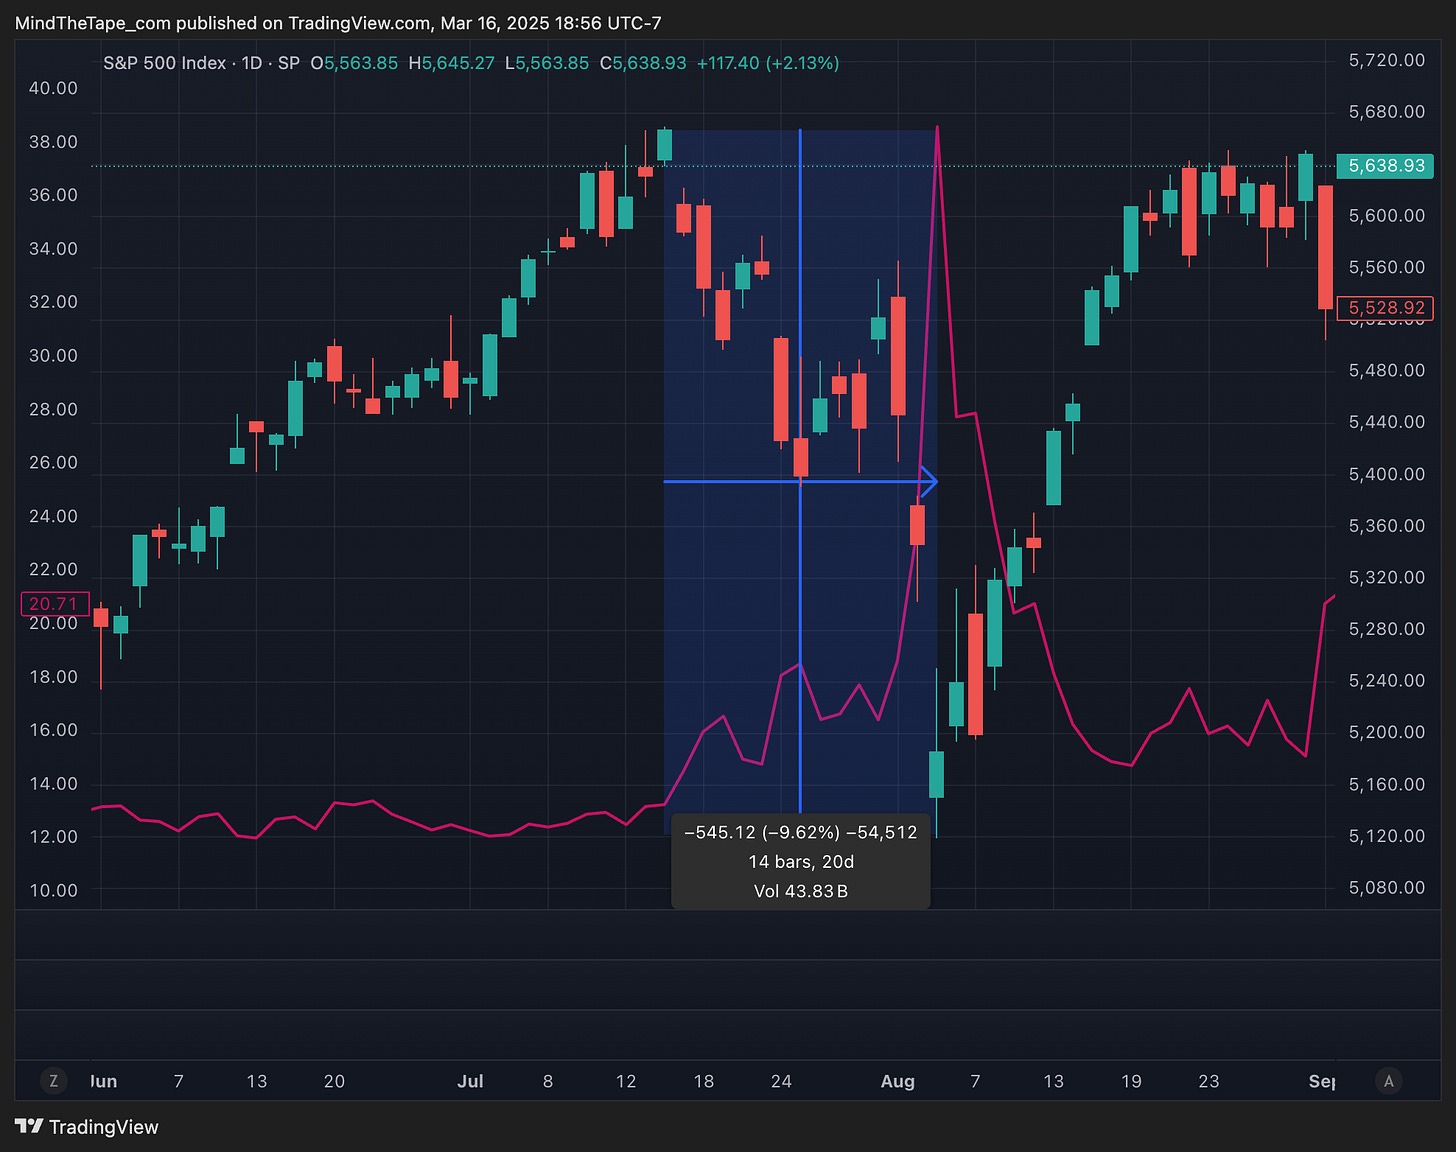1456x1152 pixels.
Task: Click the blue measure arrowhead
Action: (929, 482)
